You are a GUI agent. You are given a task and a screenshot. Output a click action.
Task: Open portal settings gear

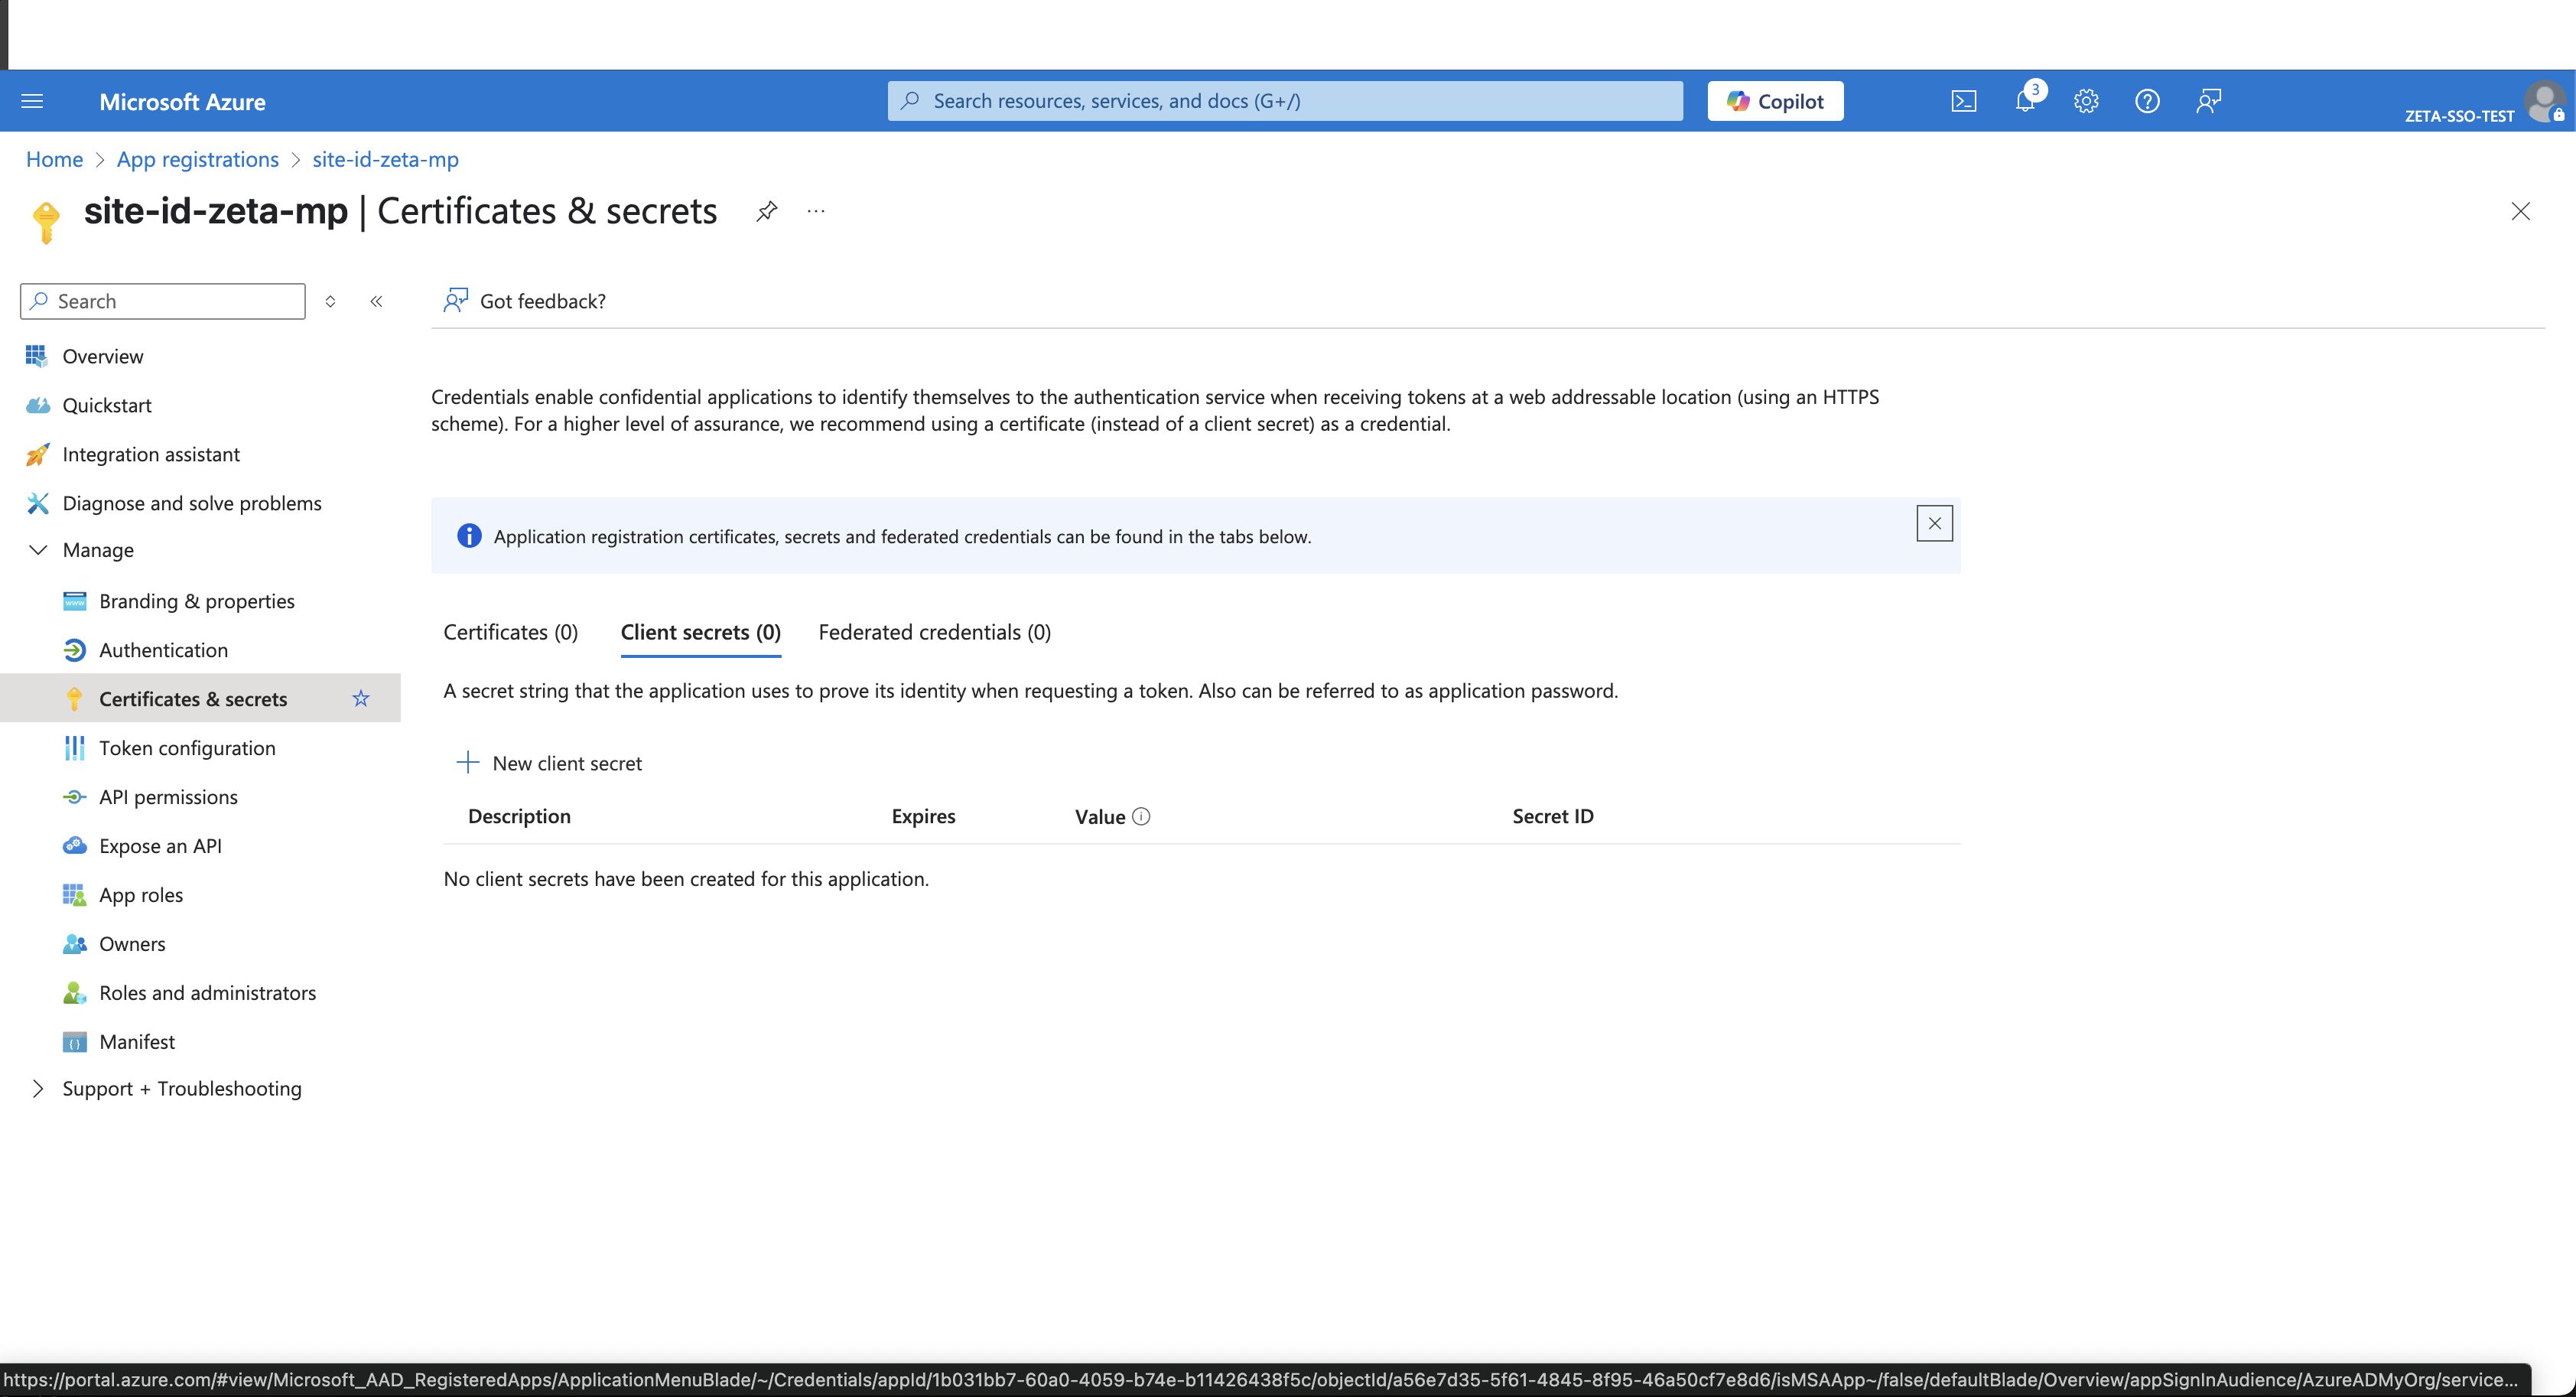tap(2086, 101)
